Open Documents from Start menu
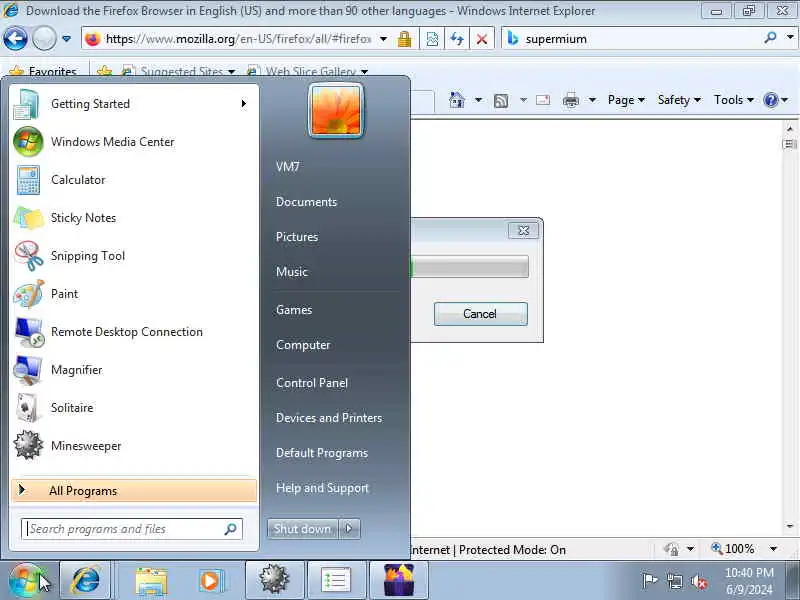 (306, 202)
